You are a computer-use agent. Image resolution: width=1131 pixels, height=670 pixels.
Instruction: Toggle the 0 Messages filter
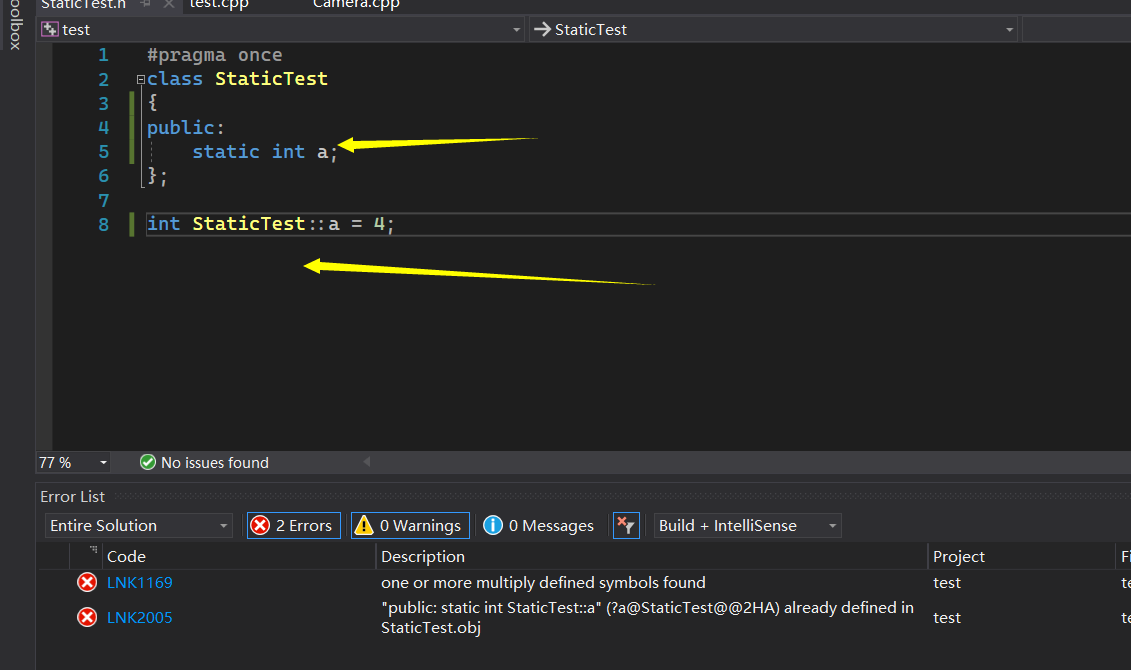539,526
